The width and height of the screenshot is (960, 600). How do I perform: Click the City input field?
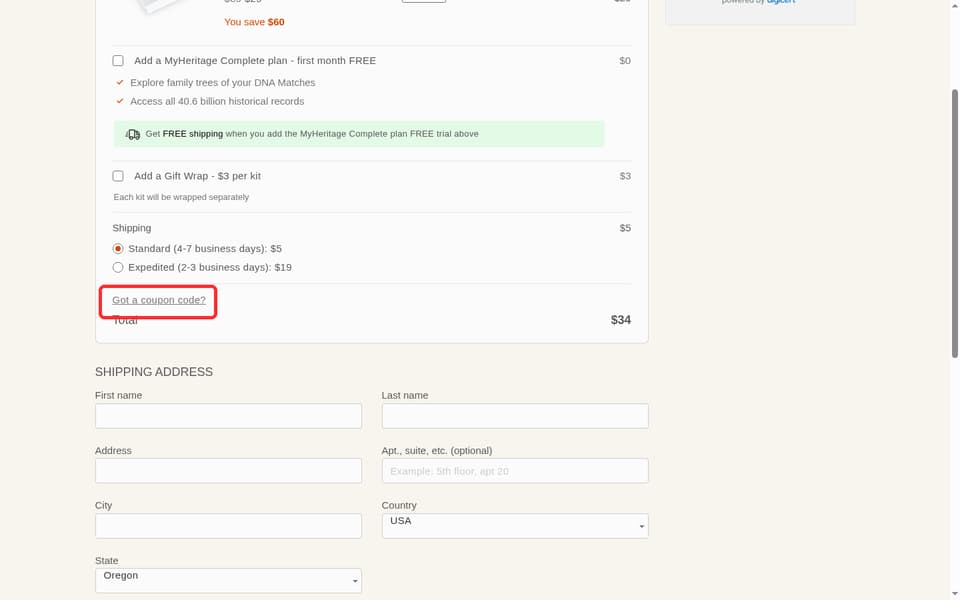[228, 526]
